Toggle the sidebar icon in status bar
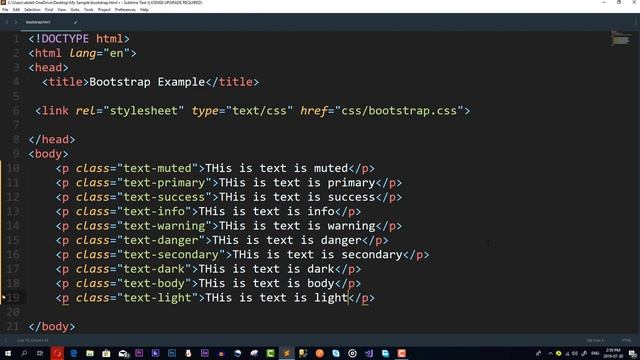 [6, 340]
